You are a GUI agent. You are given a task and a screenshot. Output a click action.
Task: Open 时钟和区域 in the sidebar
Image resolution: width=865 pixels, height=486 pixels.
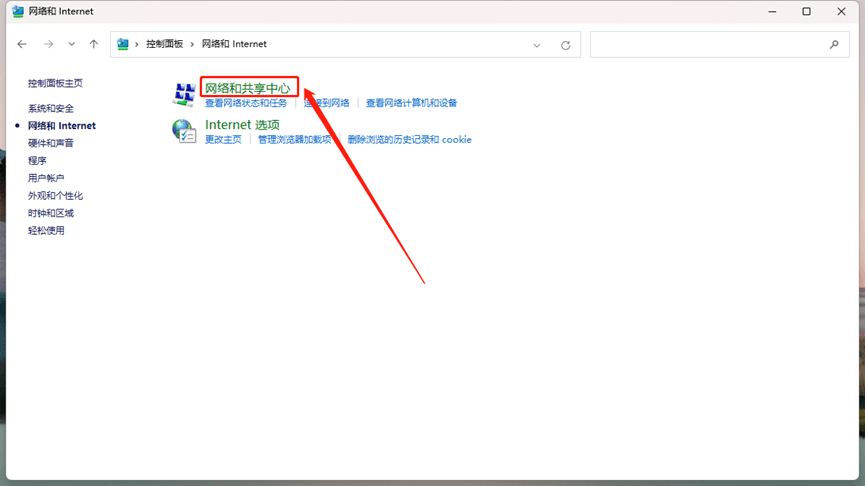(x=51, y=213)
